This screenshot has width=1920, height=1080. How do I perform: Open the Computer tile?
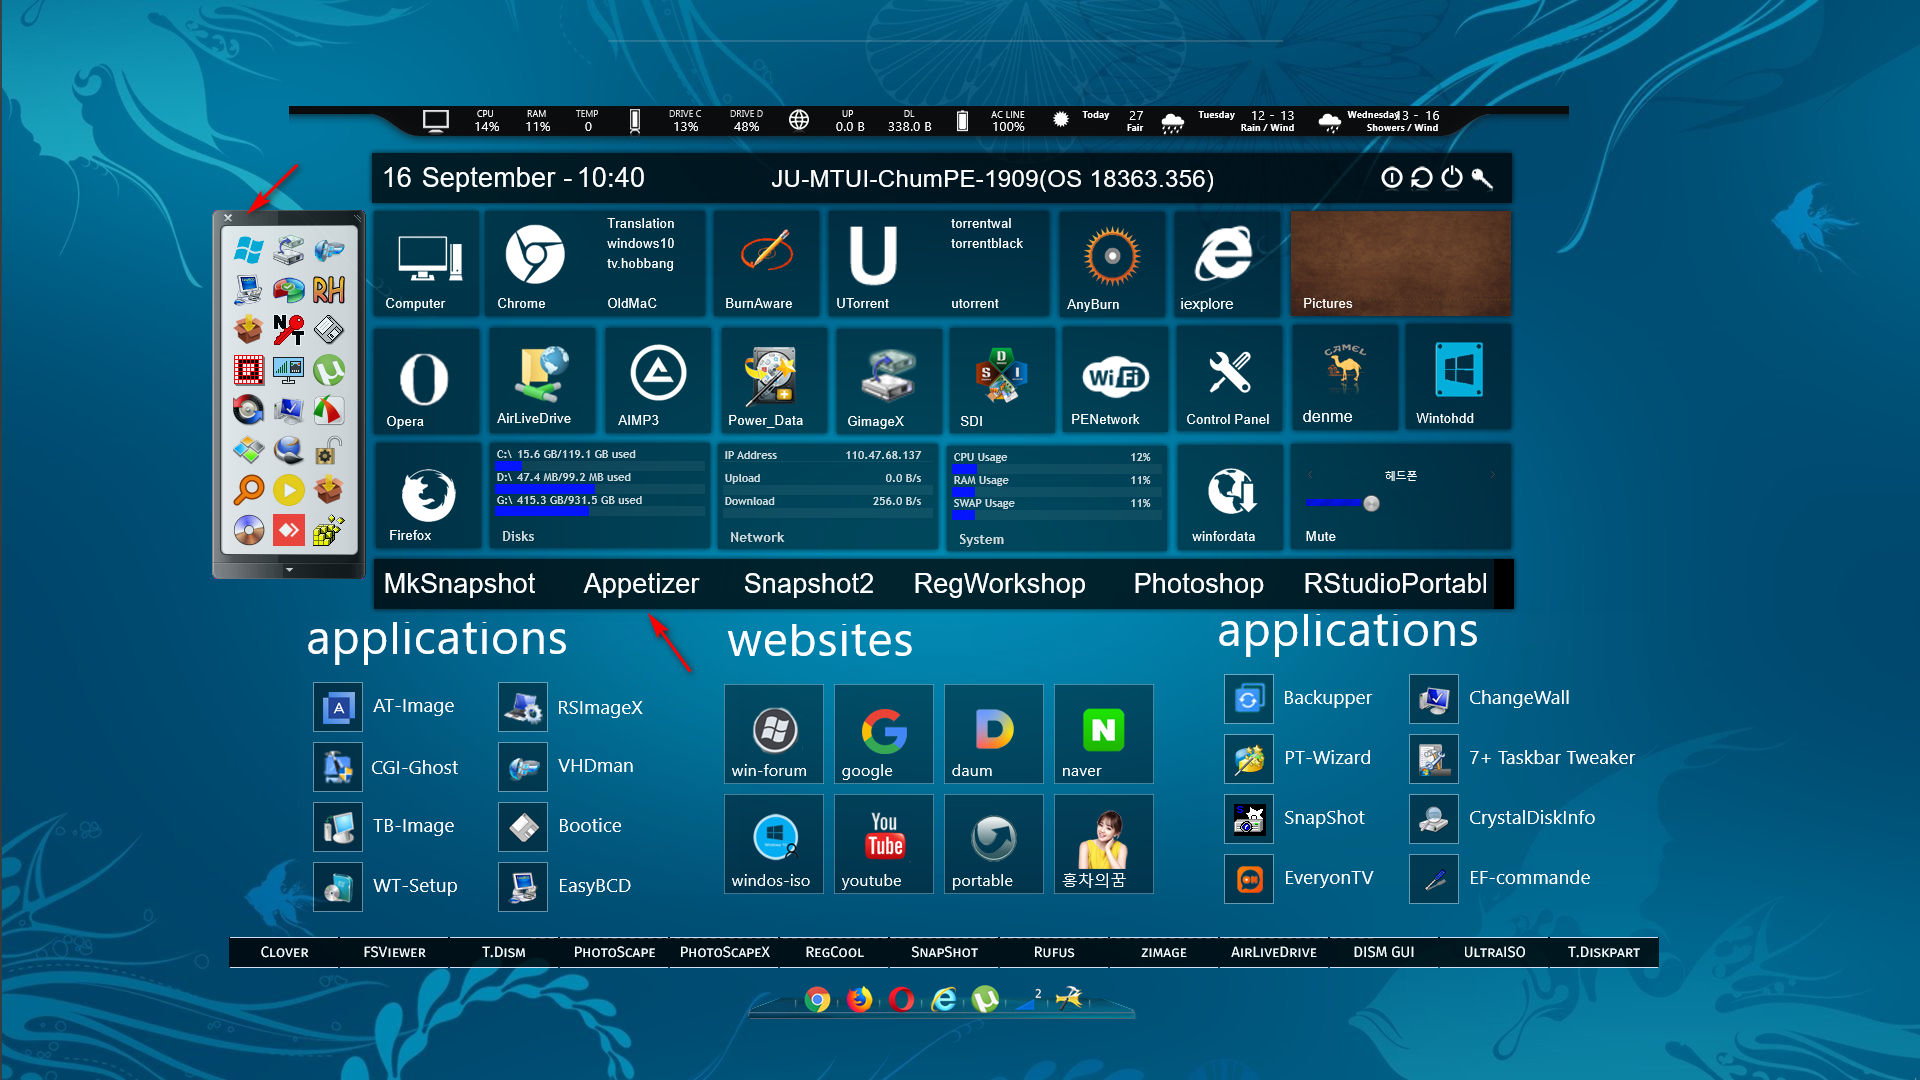coord(426,263)
